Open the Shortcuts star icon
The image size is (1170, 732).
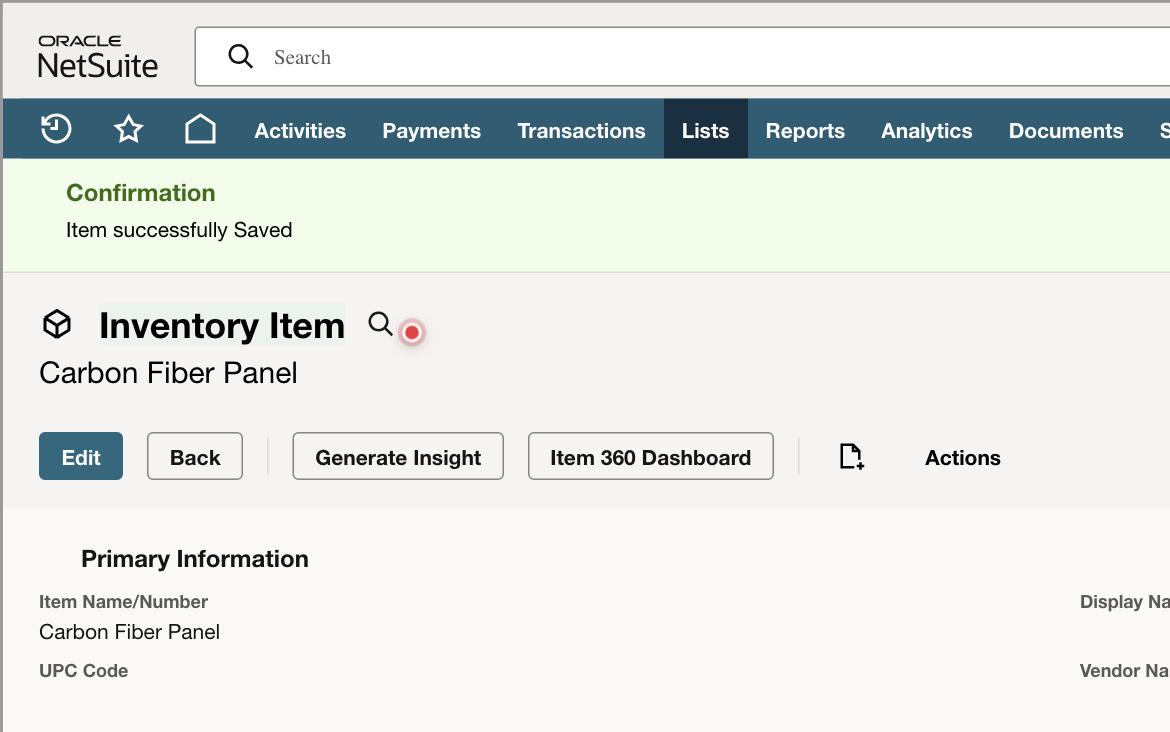coord(128,129)
